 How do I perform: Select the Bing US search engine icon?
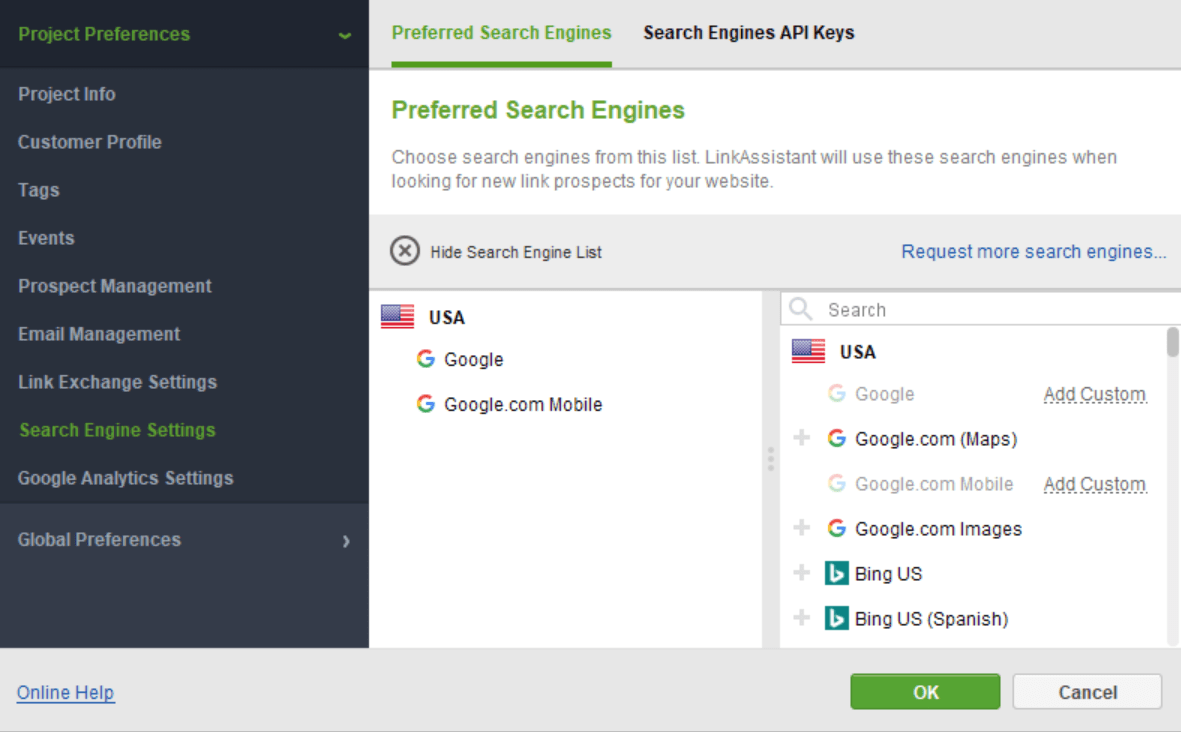pos(838,573)
